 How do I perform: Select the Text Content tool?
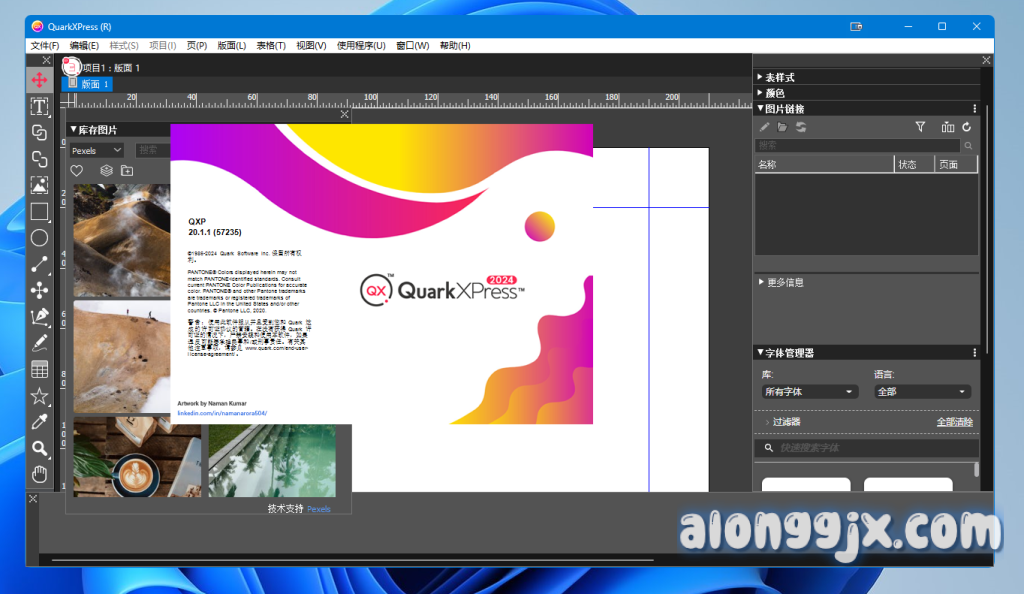tap(39, 106)
